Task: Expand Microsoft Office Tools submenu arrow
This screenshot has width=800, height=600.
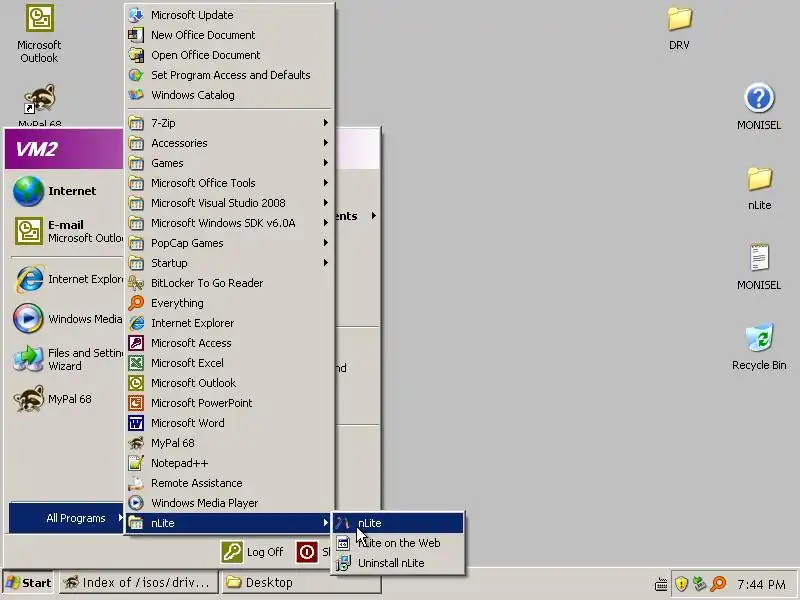Action: tap(325, 183)
